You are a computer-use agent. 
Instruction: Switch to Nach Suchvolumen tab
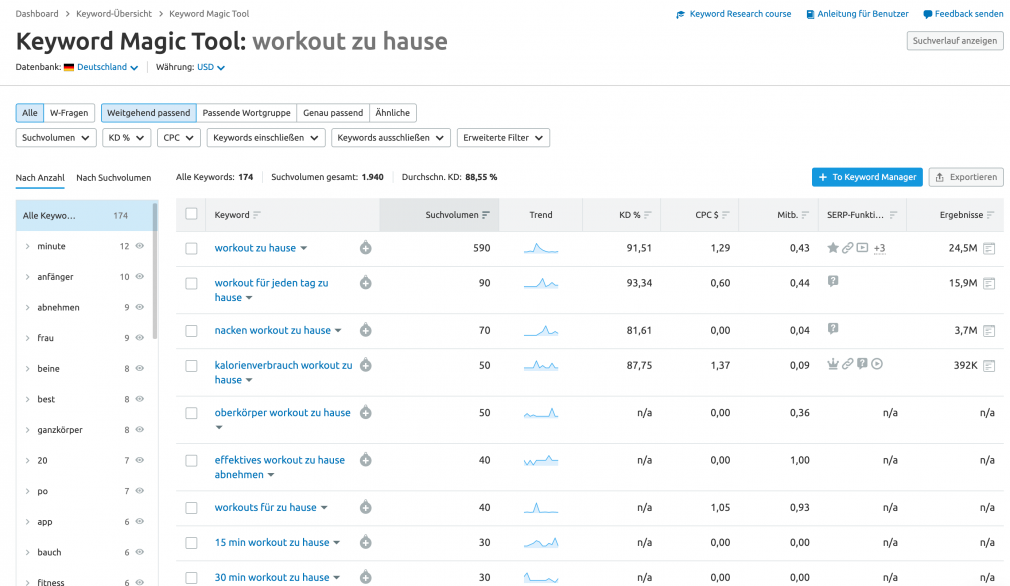[x=113, y=178]
